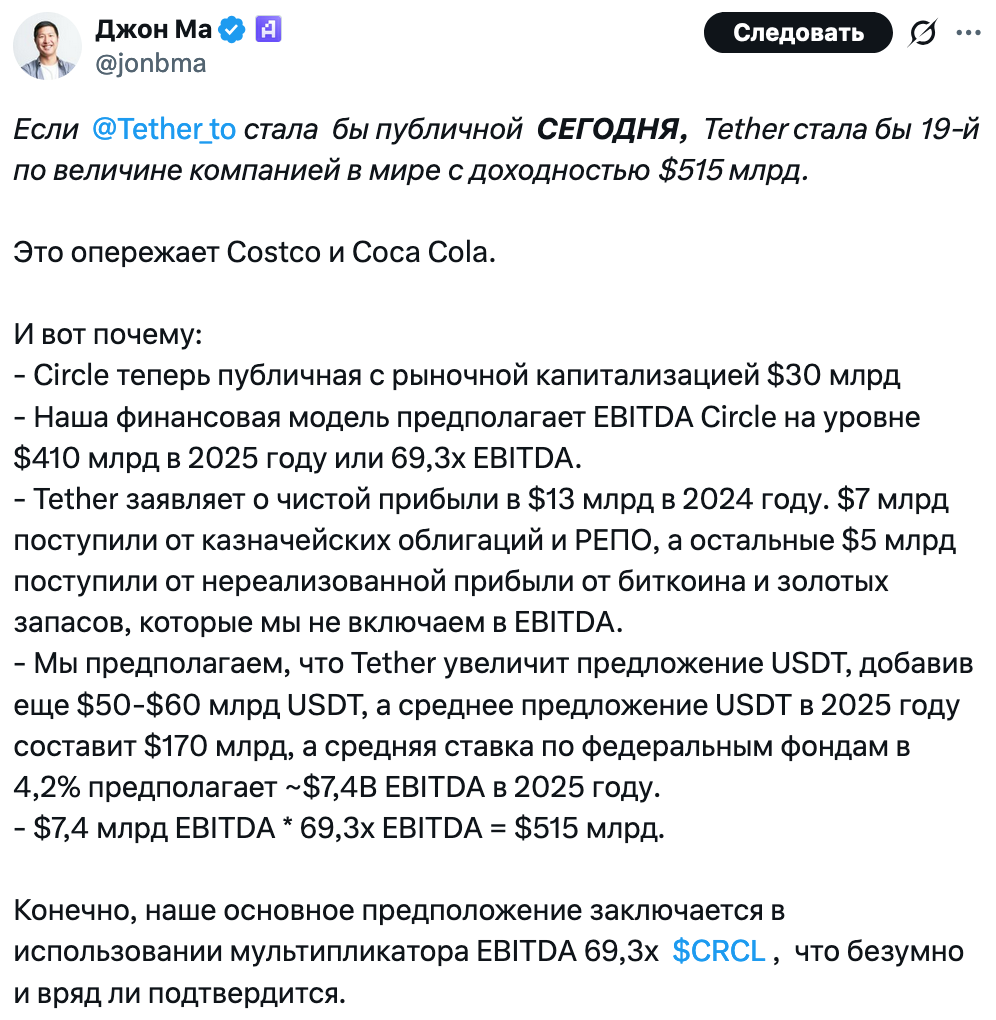This screenshot has width=996, height=1020.
Task: Click the italic '$515 млрд' in the first paragraph
Action: click(733, 170)
